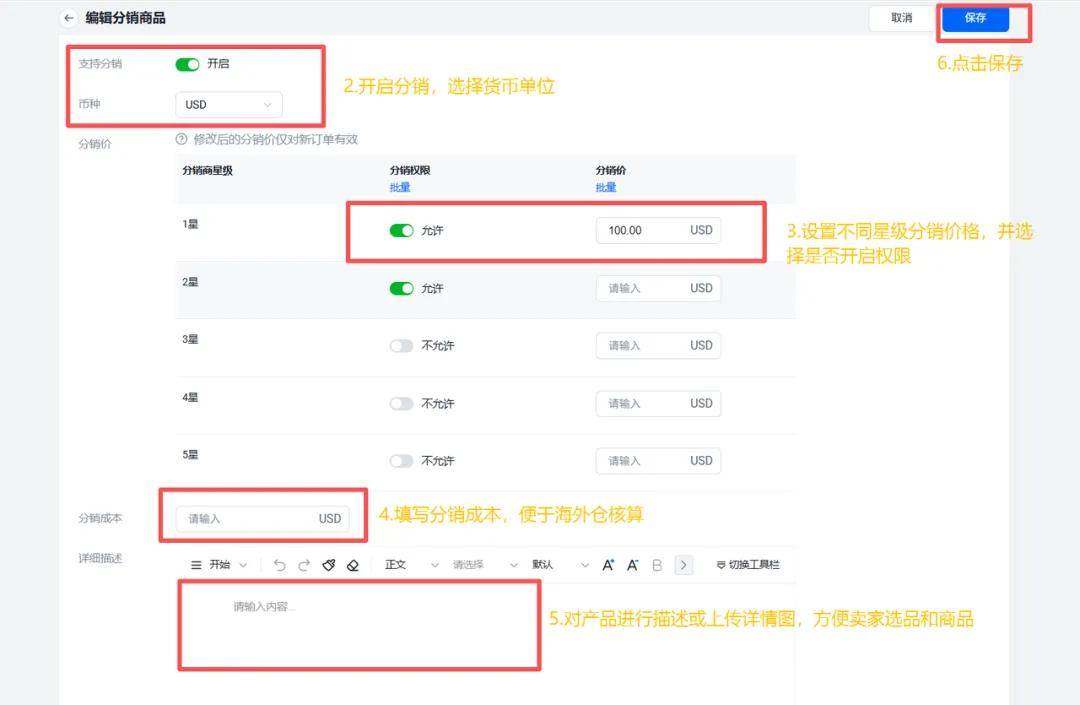Screen dimensions: 1080x705
Task: Click the 批量 link under 分销价
Action: click(606, 187)
